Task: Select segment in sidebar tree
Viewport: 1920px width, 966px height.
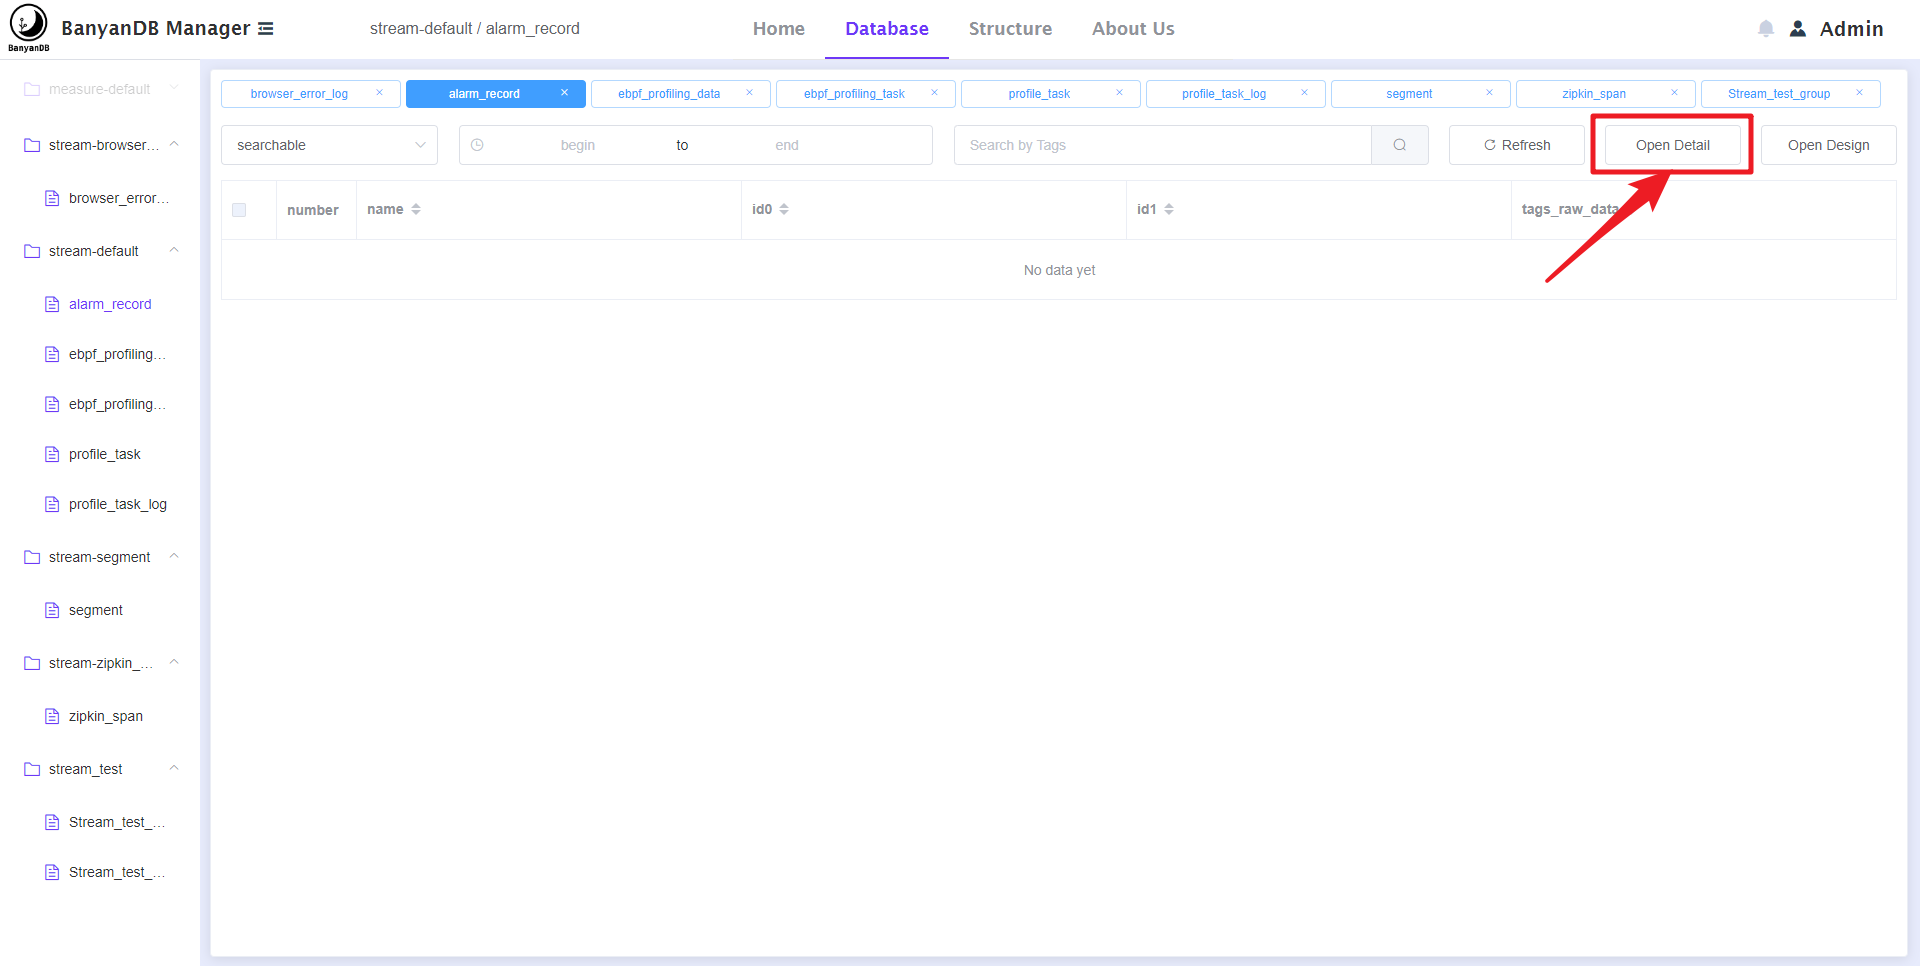Action: tap(96, 610)
